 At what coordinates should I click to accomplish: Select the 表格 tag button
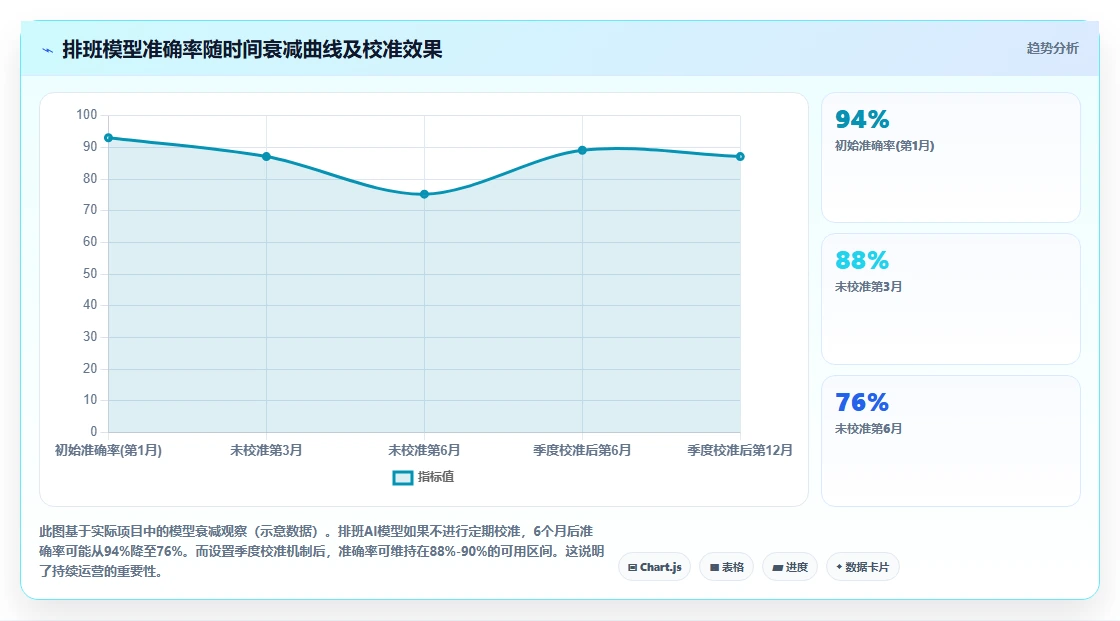point(726,567)
